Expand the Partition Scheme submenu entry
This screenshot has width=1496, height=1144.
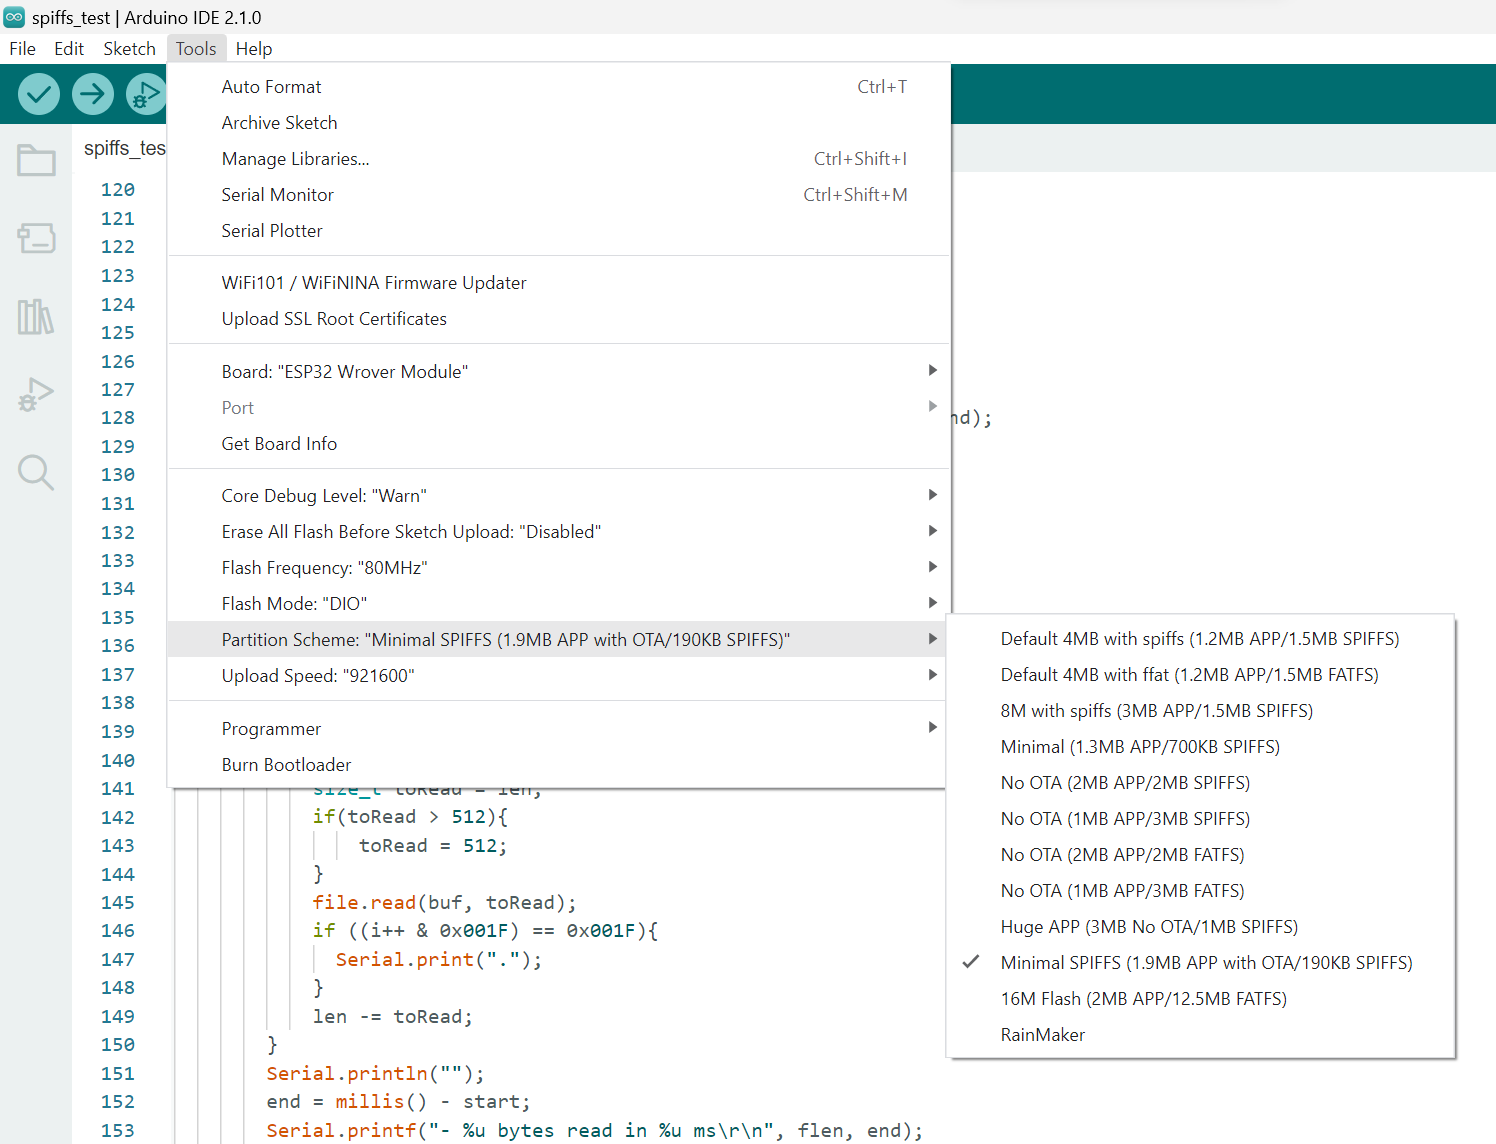(558, 640)
